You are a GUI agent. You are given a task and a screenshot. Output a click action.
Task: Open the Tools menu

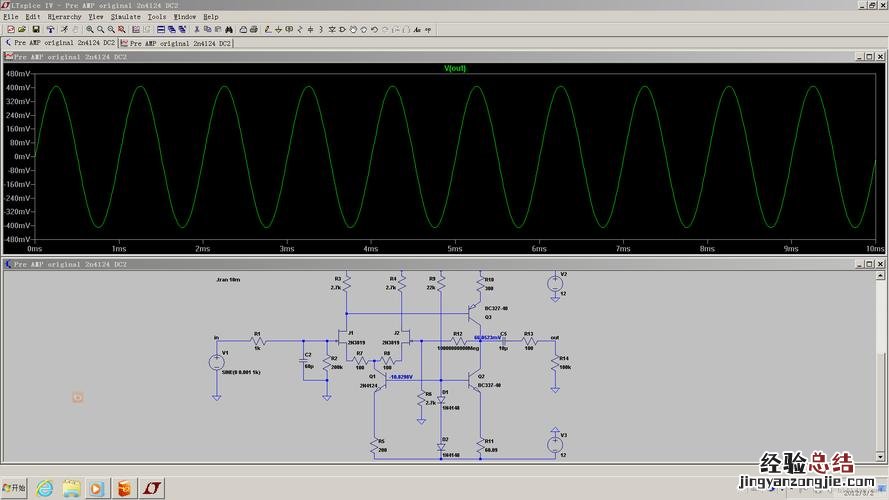(157, 17)
